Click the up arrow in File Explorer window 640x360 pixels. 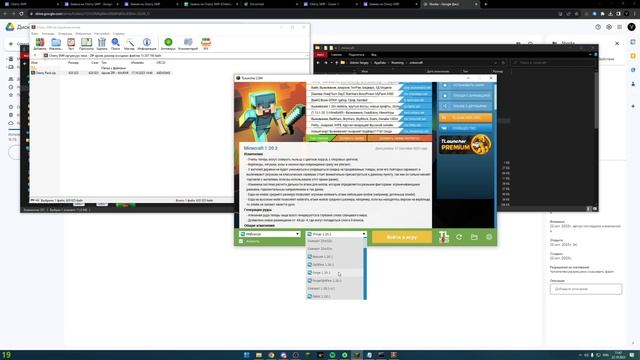pyautogui.click(x=336, y=63)
